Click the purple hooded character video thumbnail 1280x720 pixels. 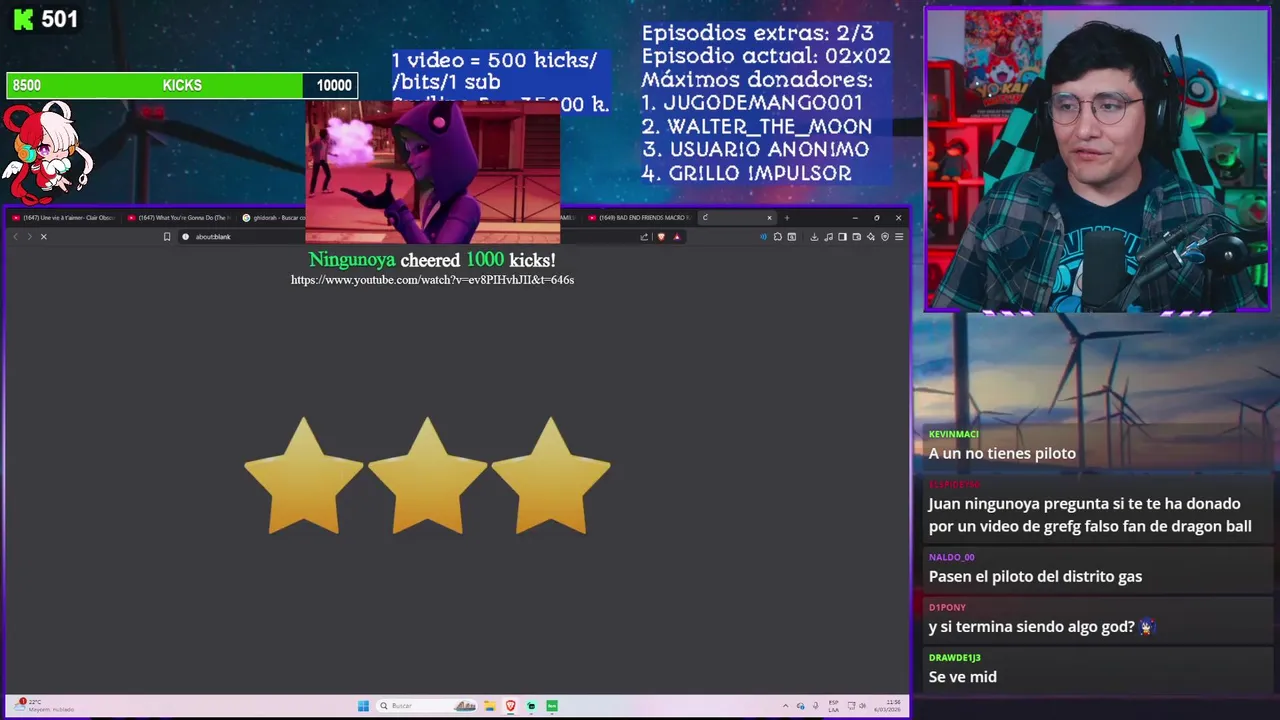432,172
